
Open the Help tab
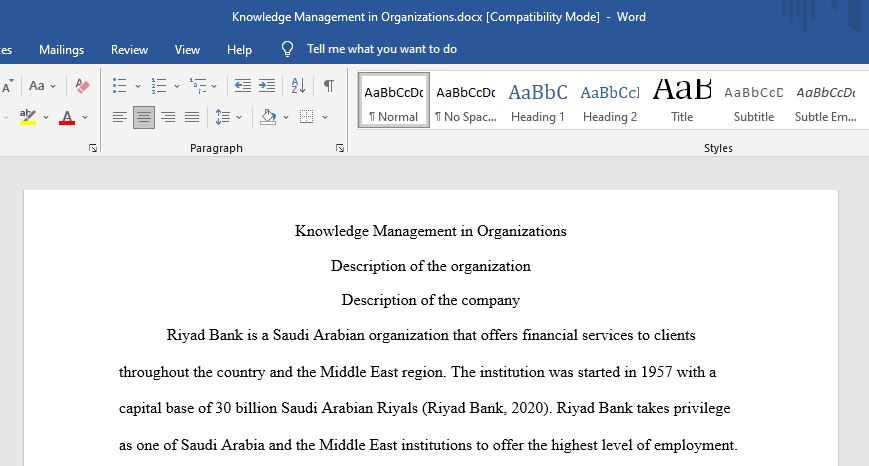point(239,49)
